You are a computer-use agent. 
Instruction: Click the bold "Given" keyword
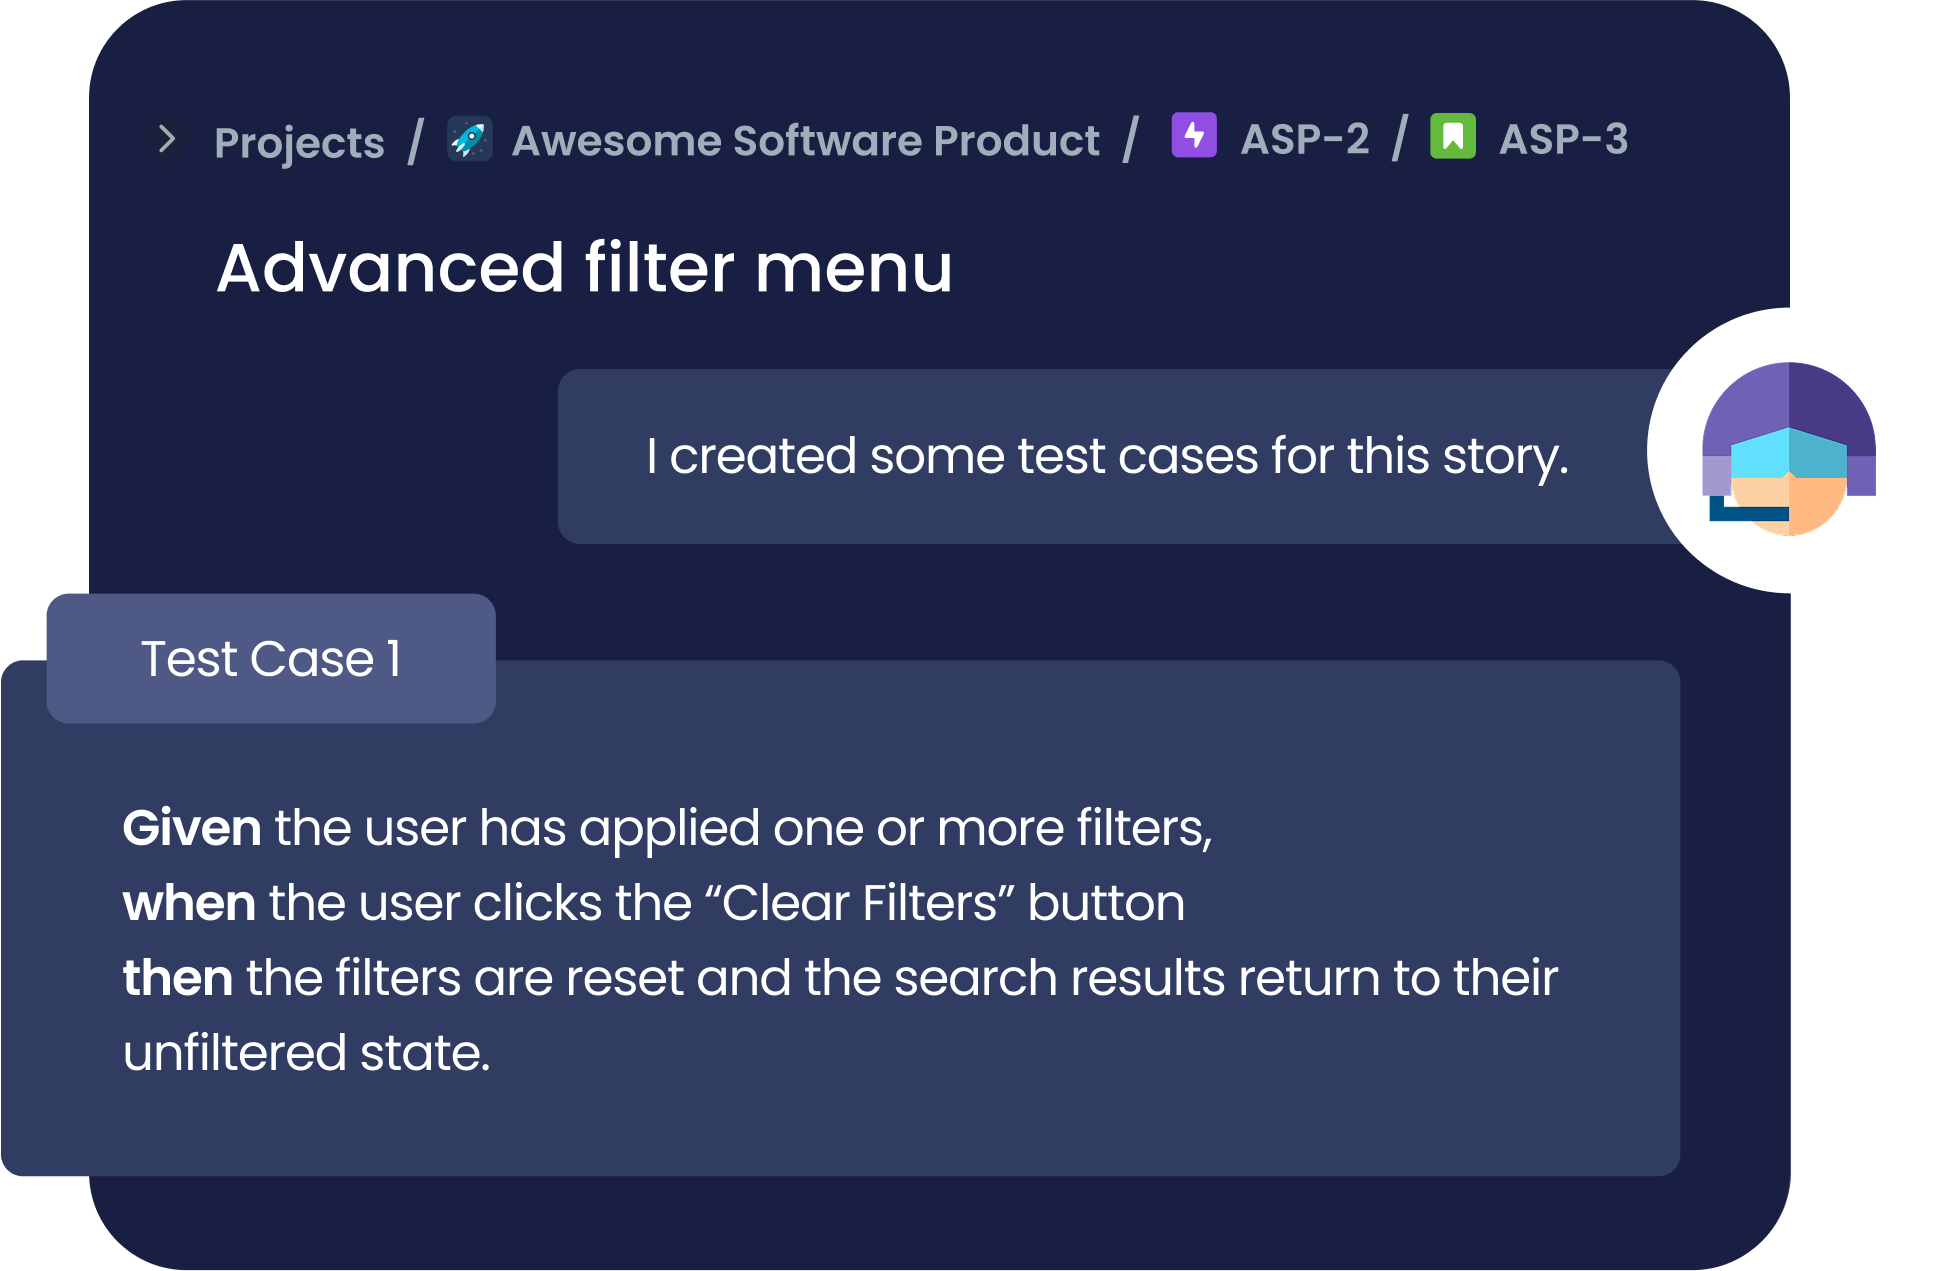pyautogui.click(x=192, y=828)
